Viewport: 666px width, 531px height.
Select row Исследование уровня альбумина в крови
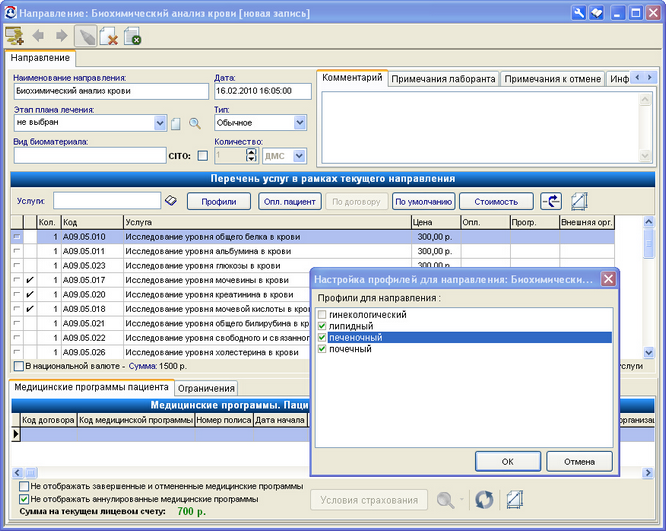click(313, 251)
